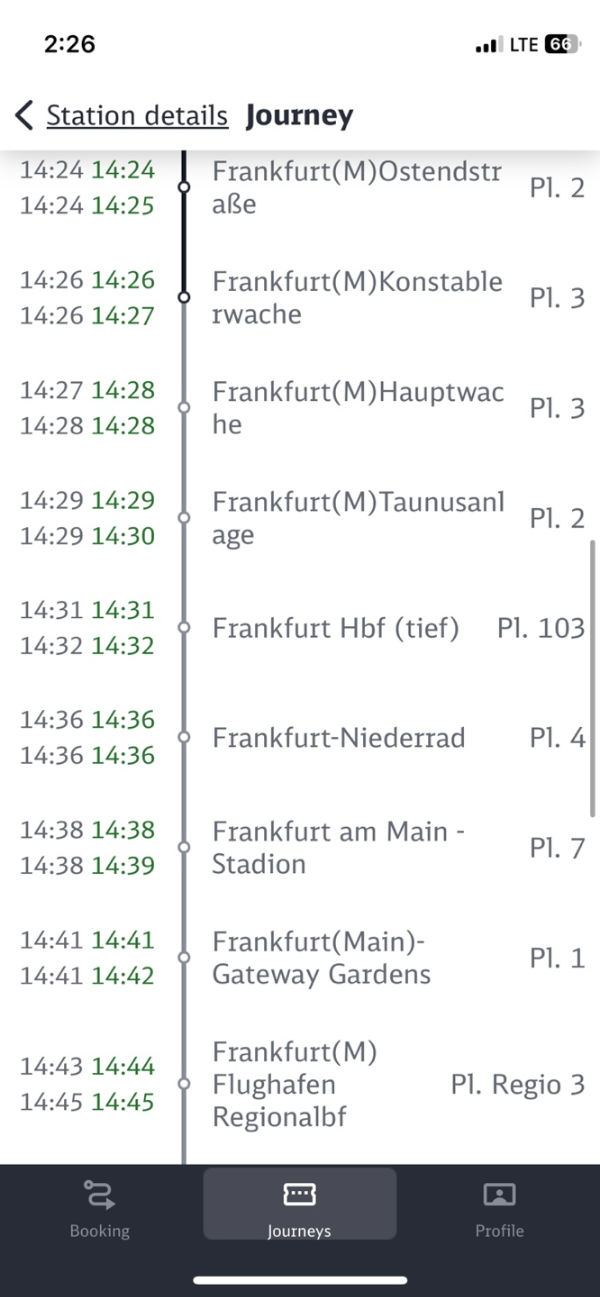Open the Flughafen Regionalbf stop

(300, 1084)
